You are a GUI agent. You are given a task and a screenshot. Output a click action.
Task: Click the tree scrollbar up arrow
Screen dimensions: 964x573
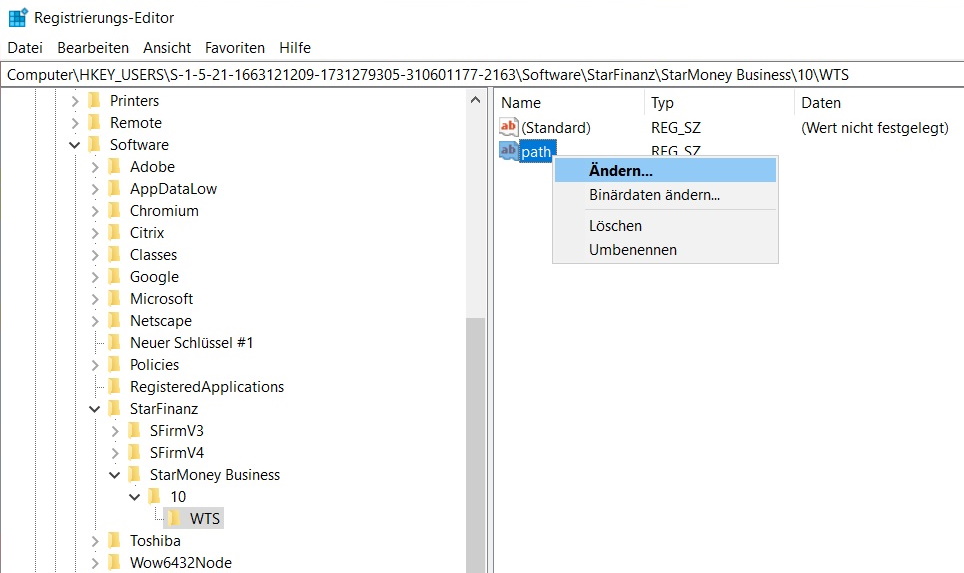pos(475,100)
